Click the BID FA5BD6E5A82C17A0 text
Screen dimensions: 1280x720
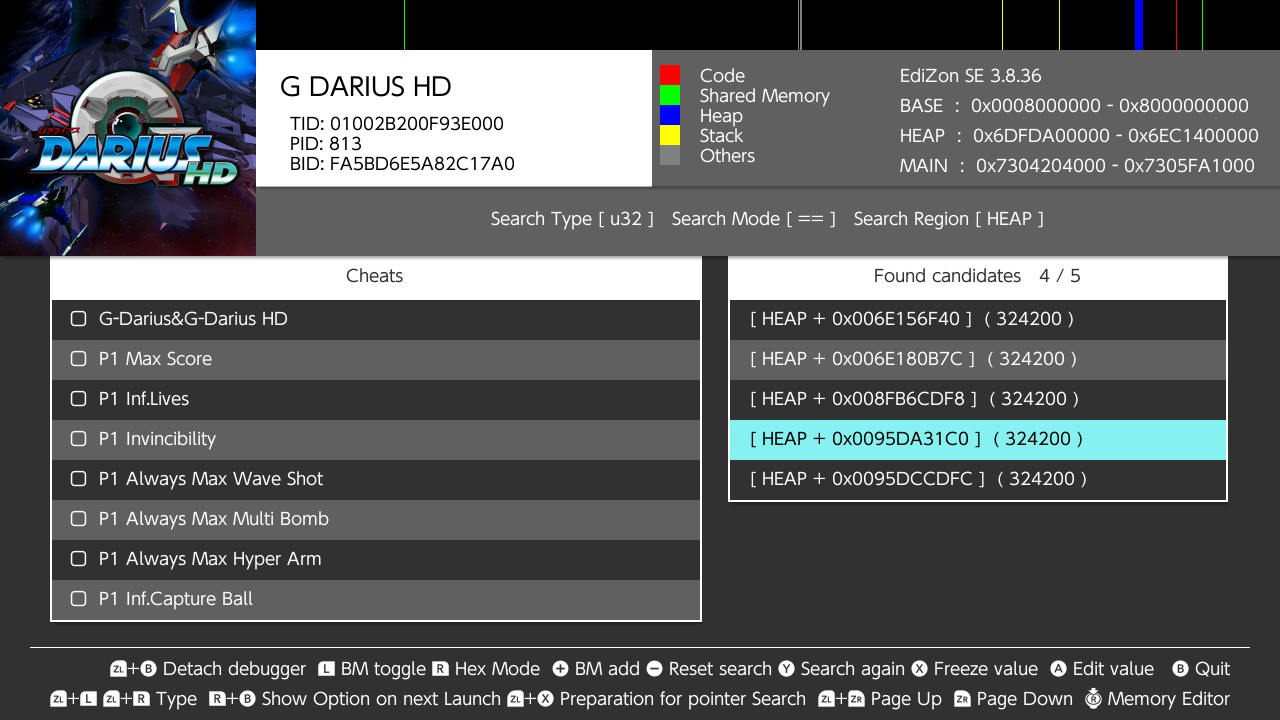(402, 164)
